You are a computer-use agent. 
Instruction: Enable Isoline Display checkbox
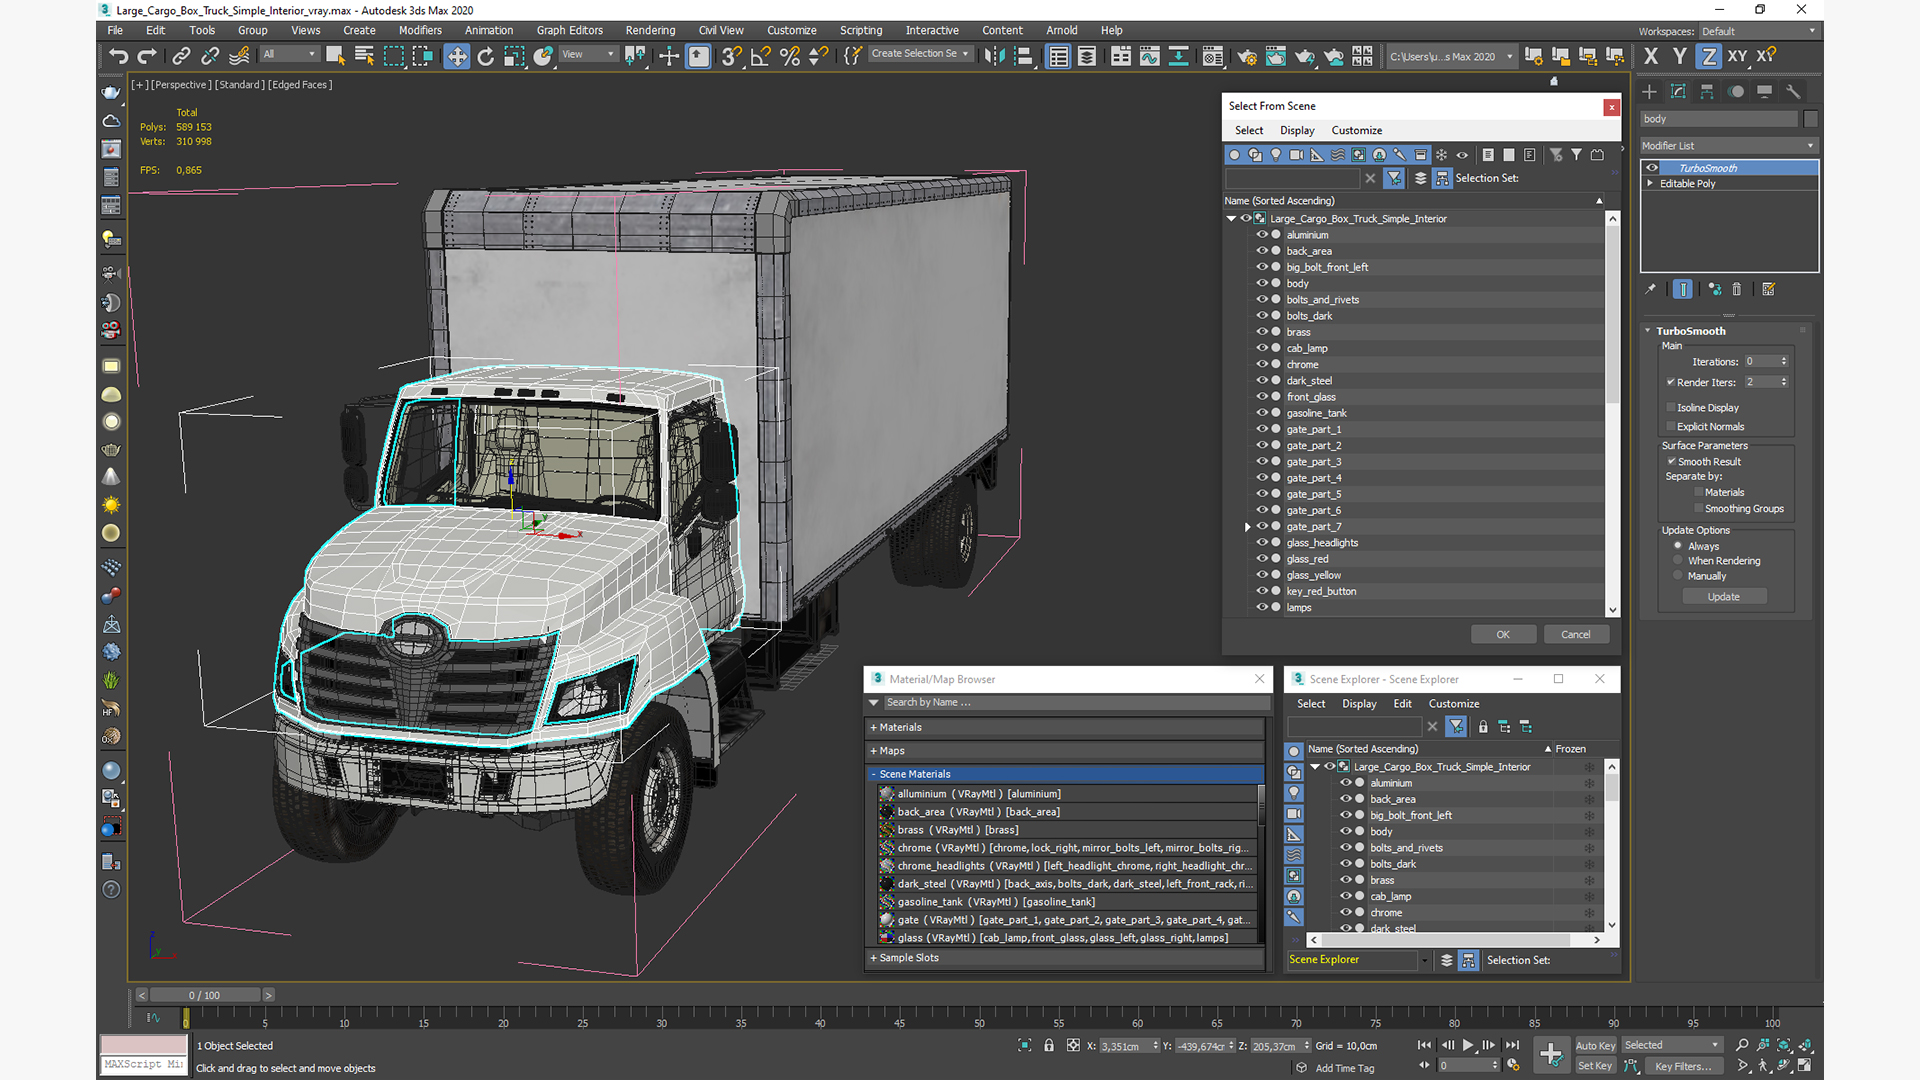point(1671,407)
